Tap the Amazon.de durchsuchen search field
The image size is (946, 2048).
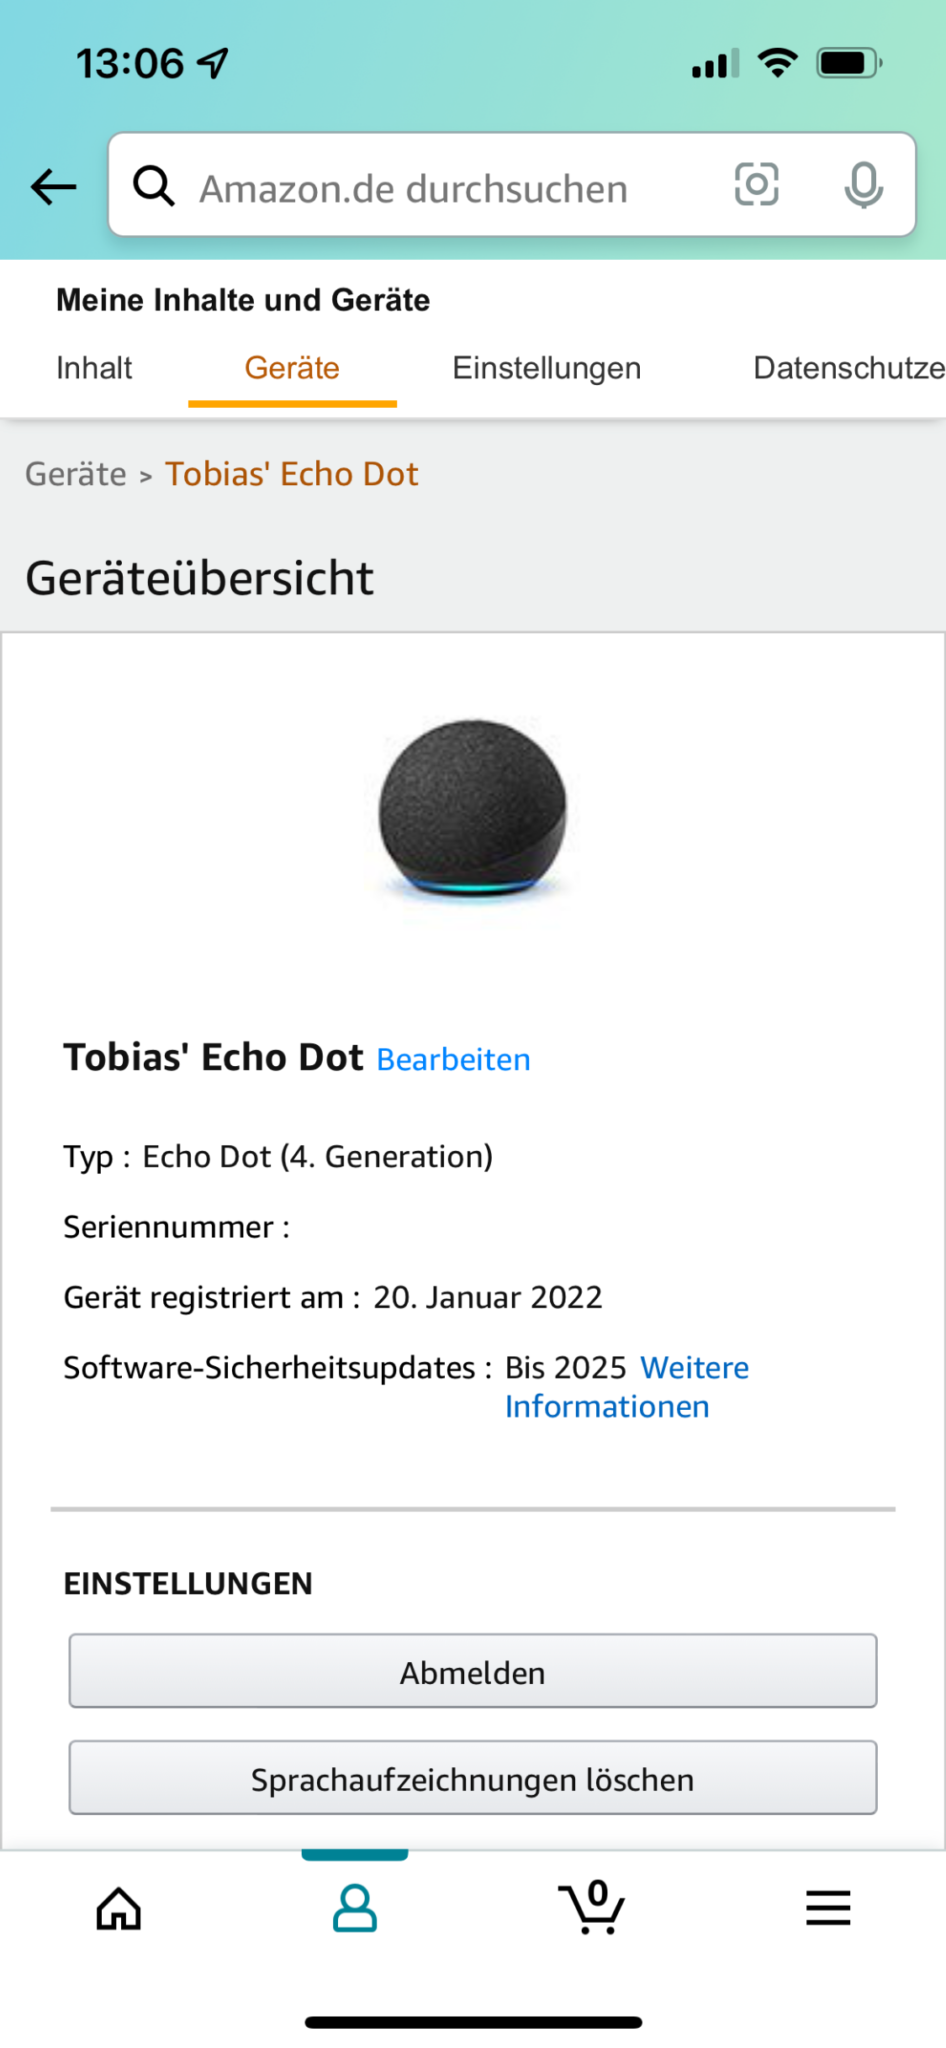click(x=413, y=187)
